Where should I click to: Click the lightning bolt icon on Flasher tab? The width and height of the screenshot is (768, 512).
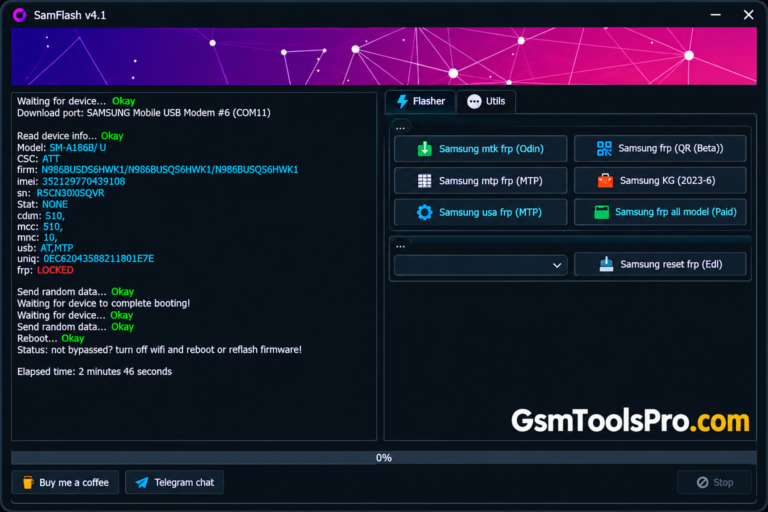point(402,101)
